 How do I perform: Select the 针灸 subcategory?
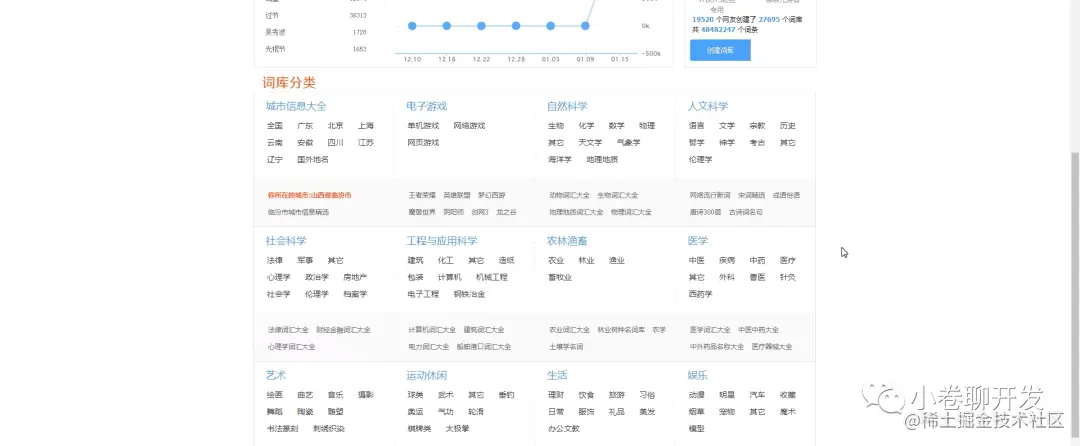tap(787, 277)
